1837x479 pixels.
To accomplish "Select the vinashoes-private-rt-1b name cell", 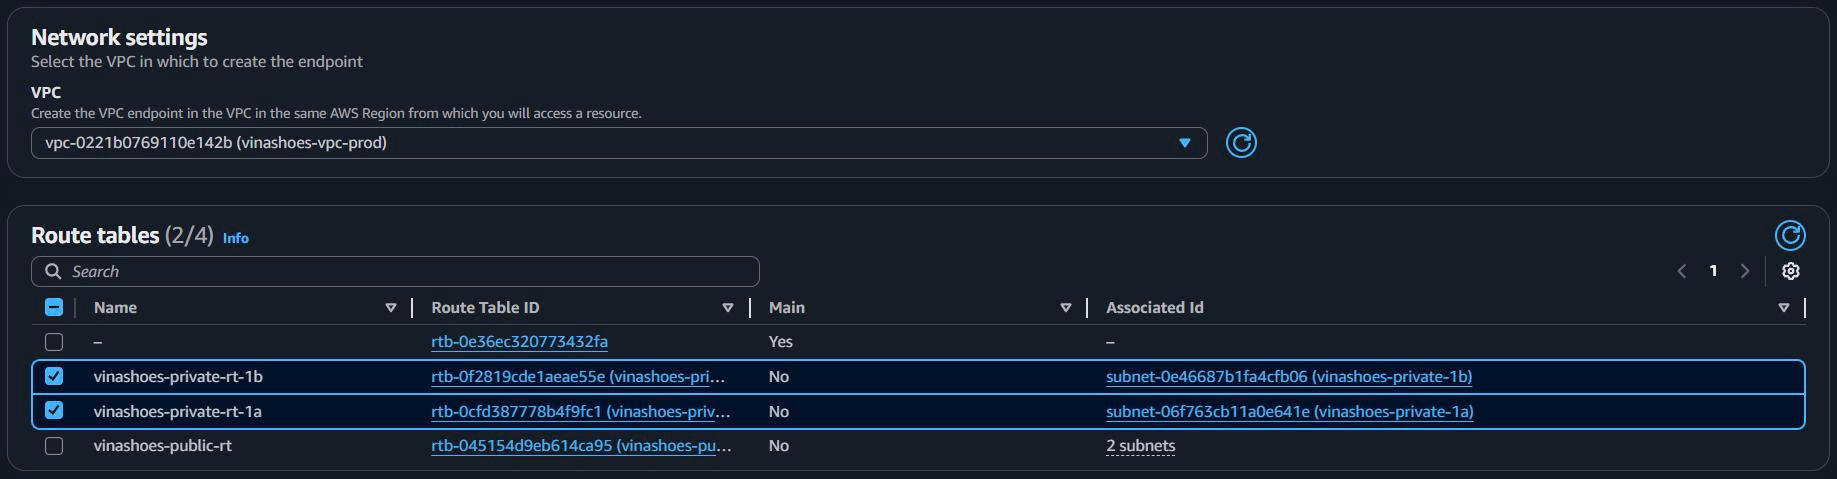I will [x=178, y=377].
